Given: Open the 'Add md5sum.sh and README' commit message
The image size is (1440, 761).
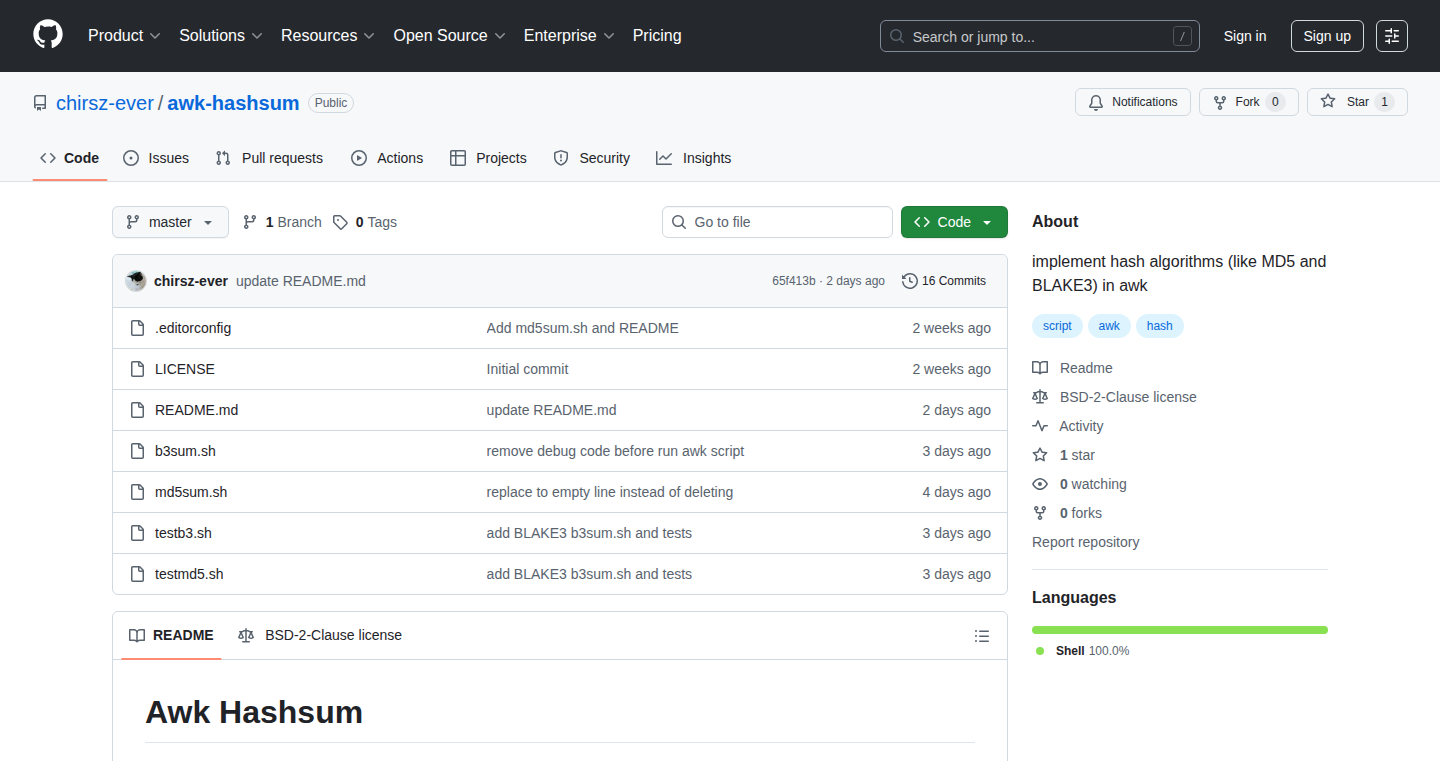Looking at the screenshot, I should point(583,328).
